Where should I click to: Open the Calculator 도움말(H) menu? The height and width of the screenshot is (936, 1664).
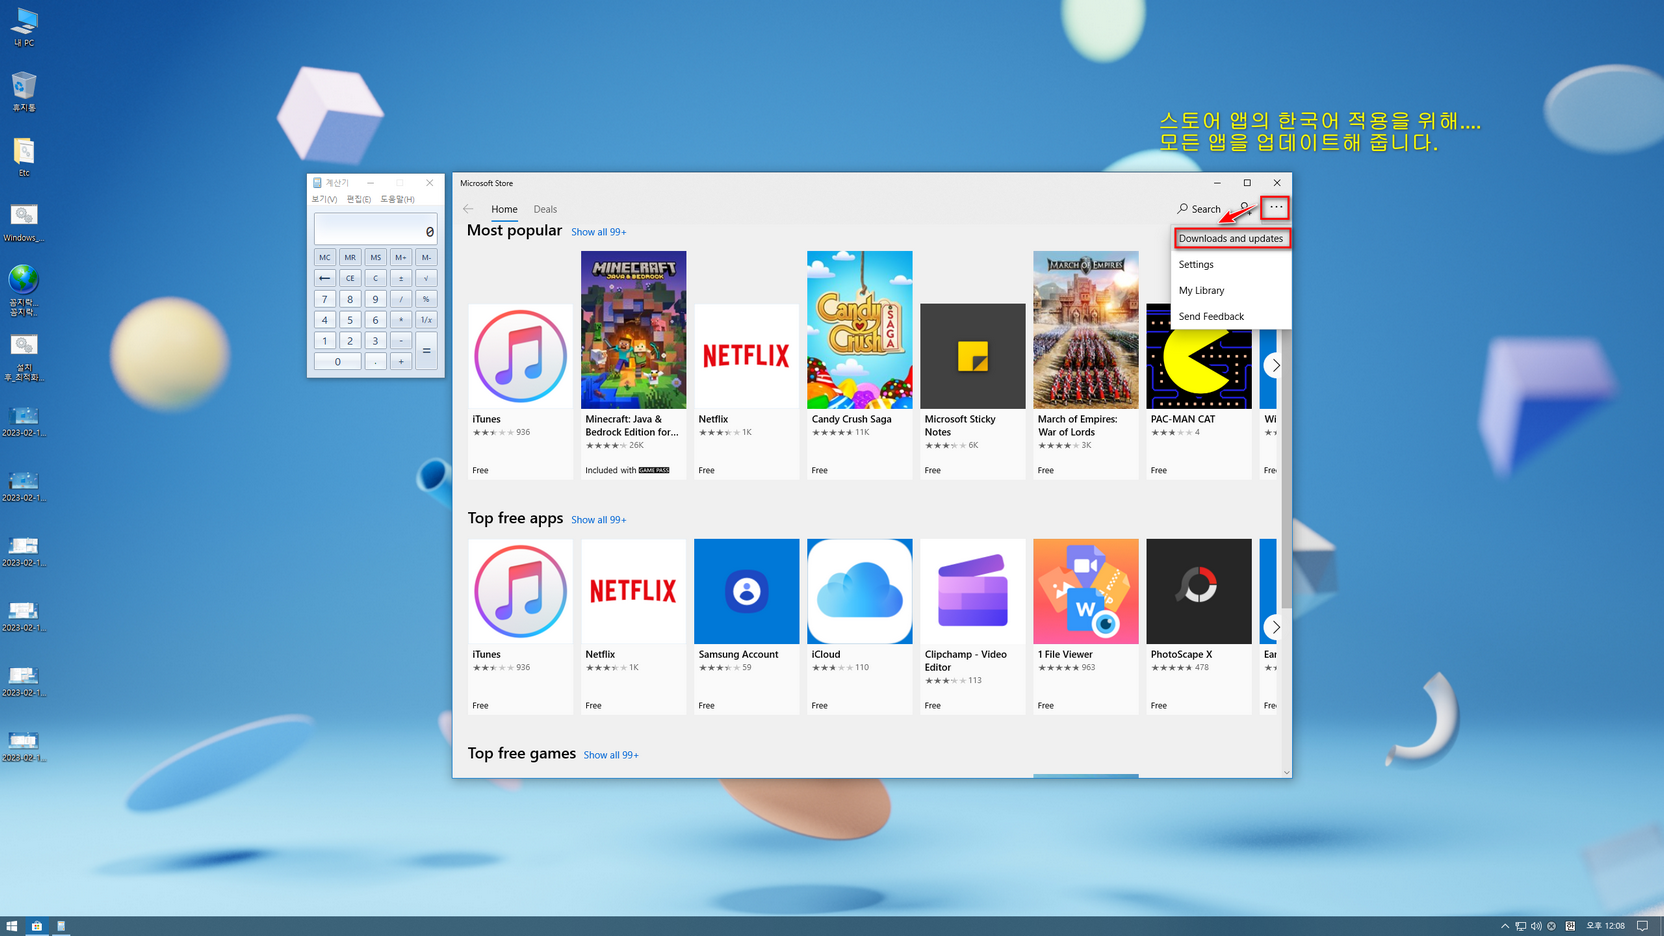pos(397,199)
